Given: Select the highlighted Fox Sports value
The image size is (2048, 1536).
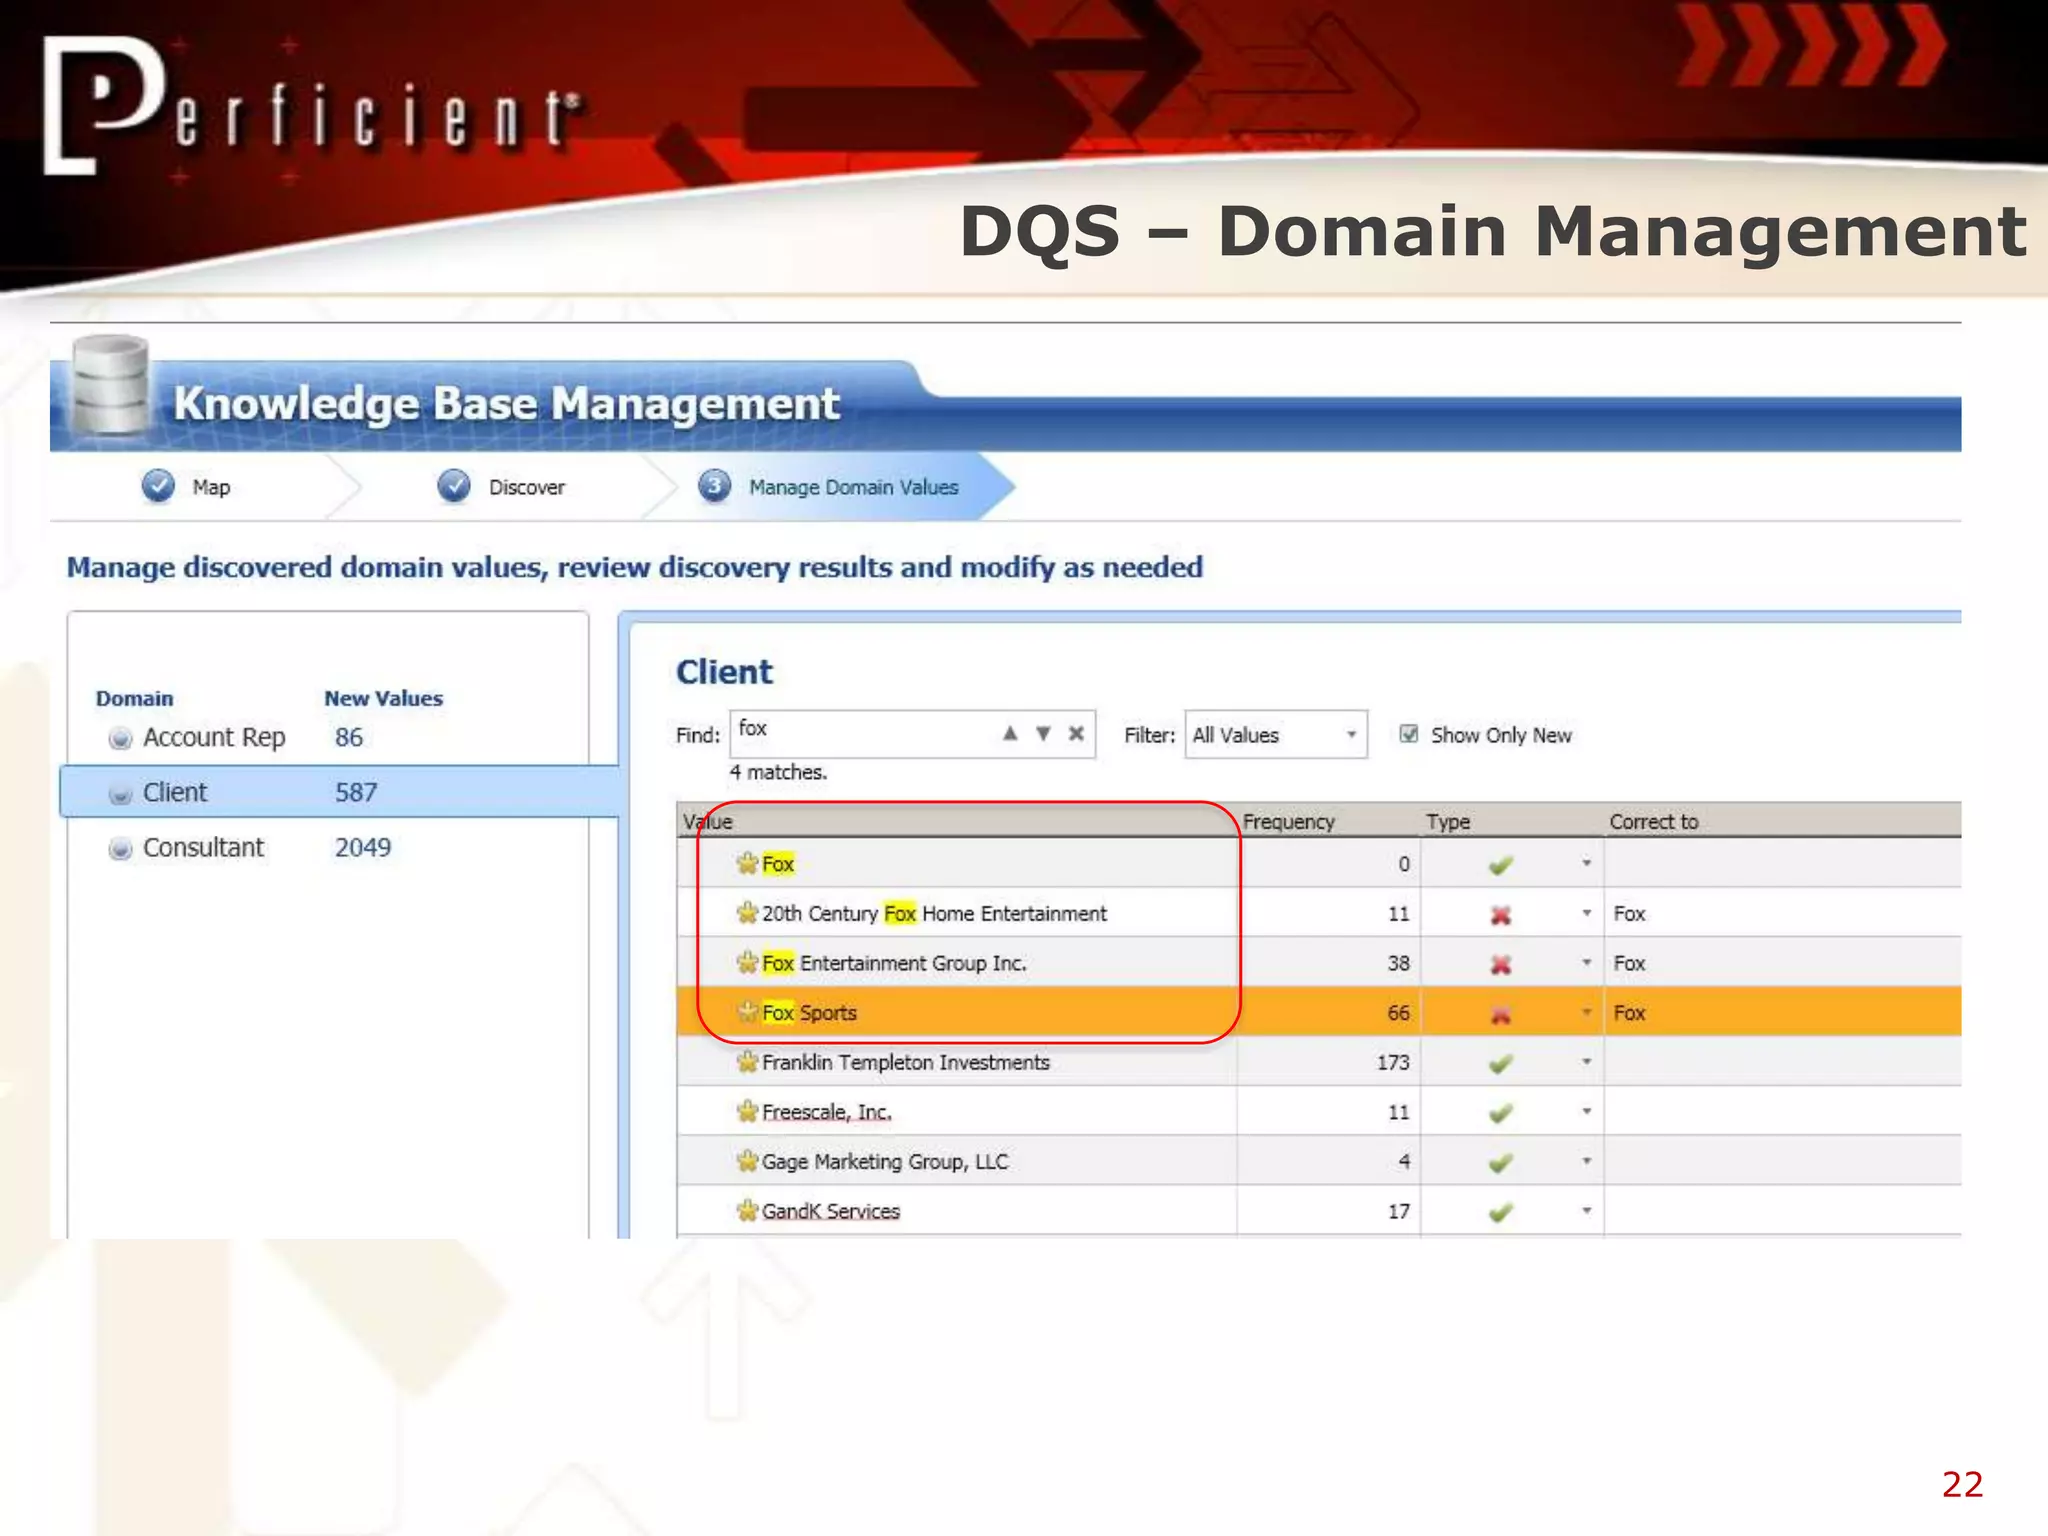Looking at the screenshot, I should click(x=809, y=1013).
